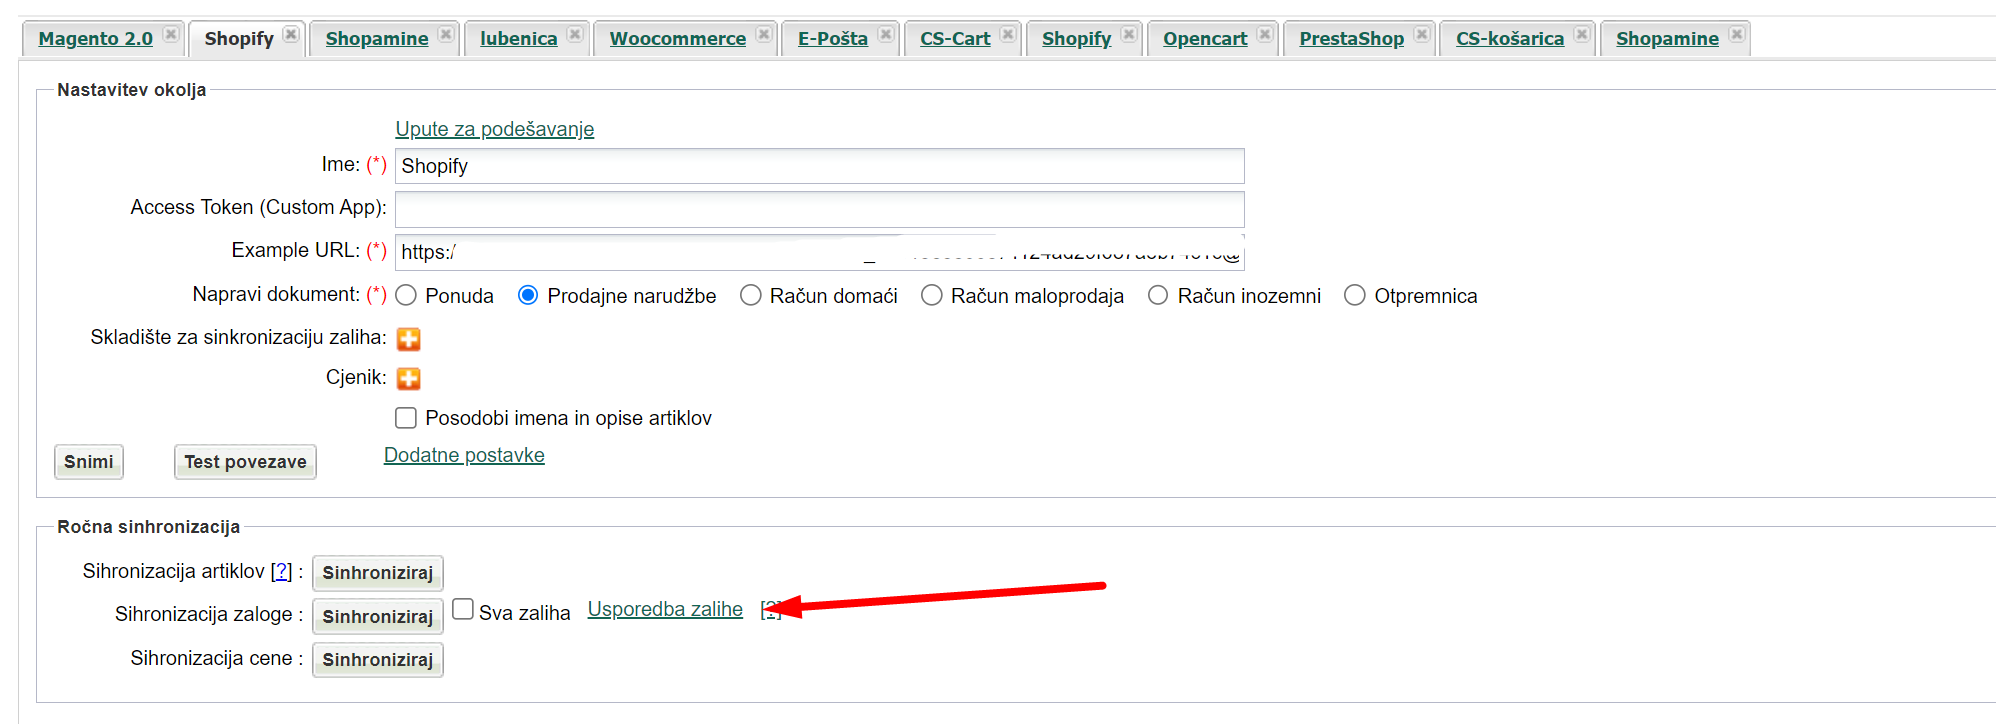This screenshot has height=724, width=1996.
Task: Add price list with Cjenik plus icon
Action: tap(408, 379)
